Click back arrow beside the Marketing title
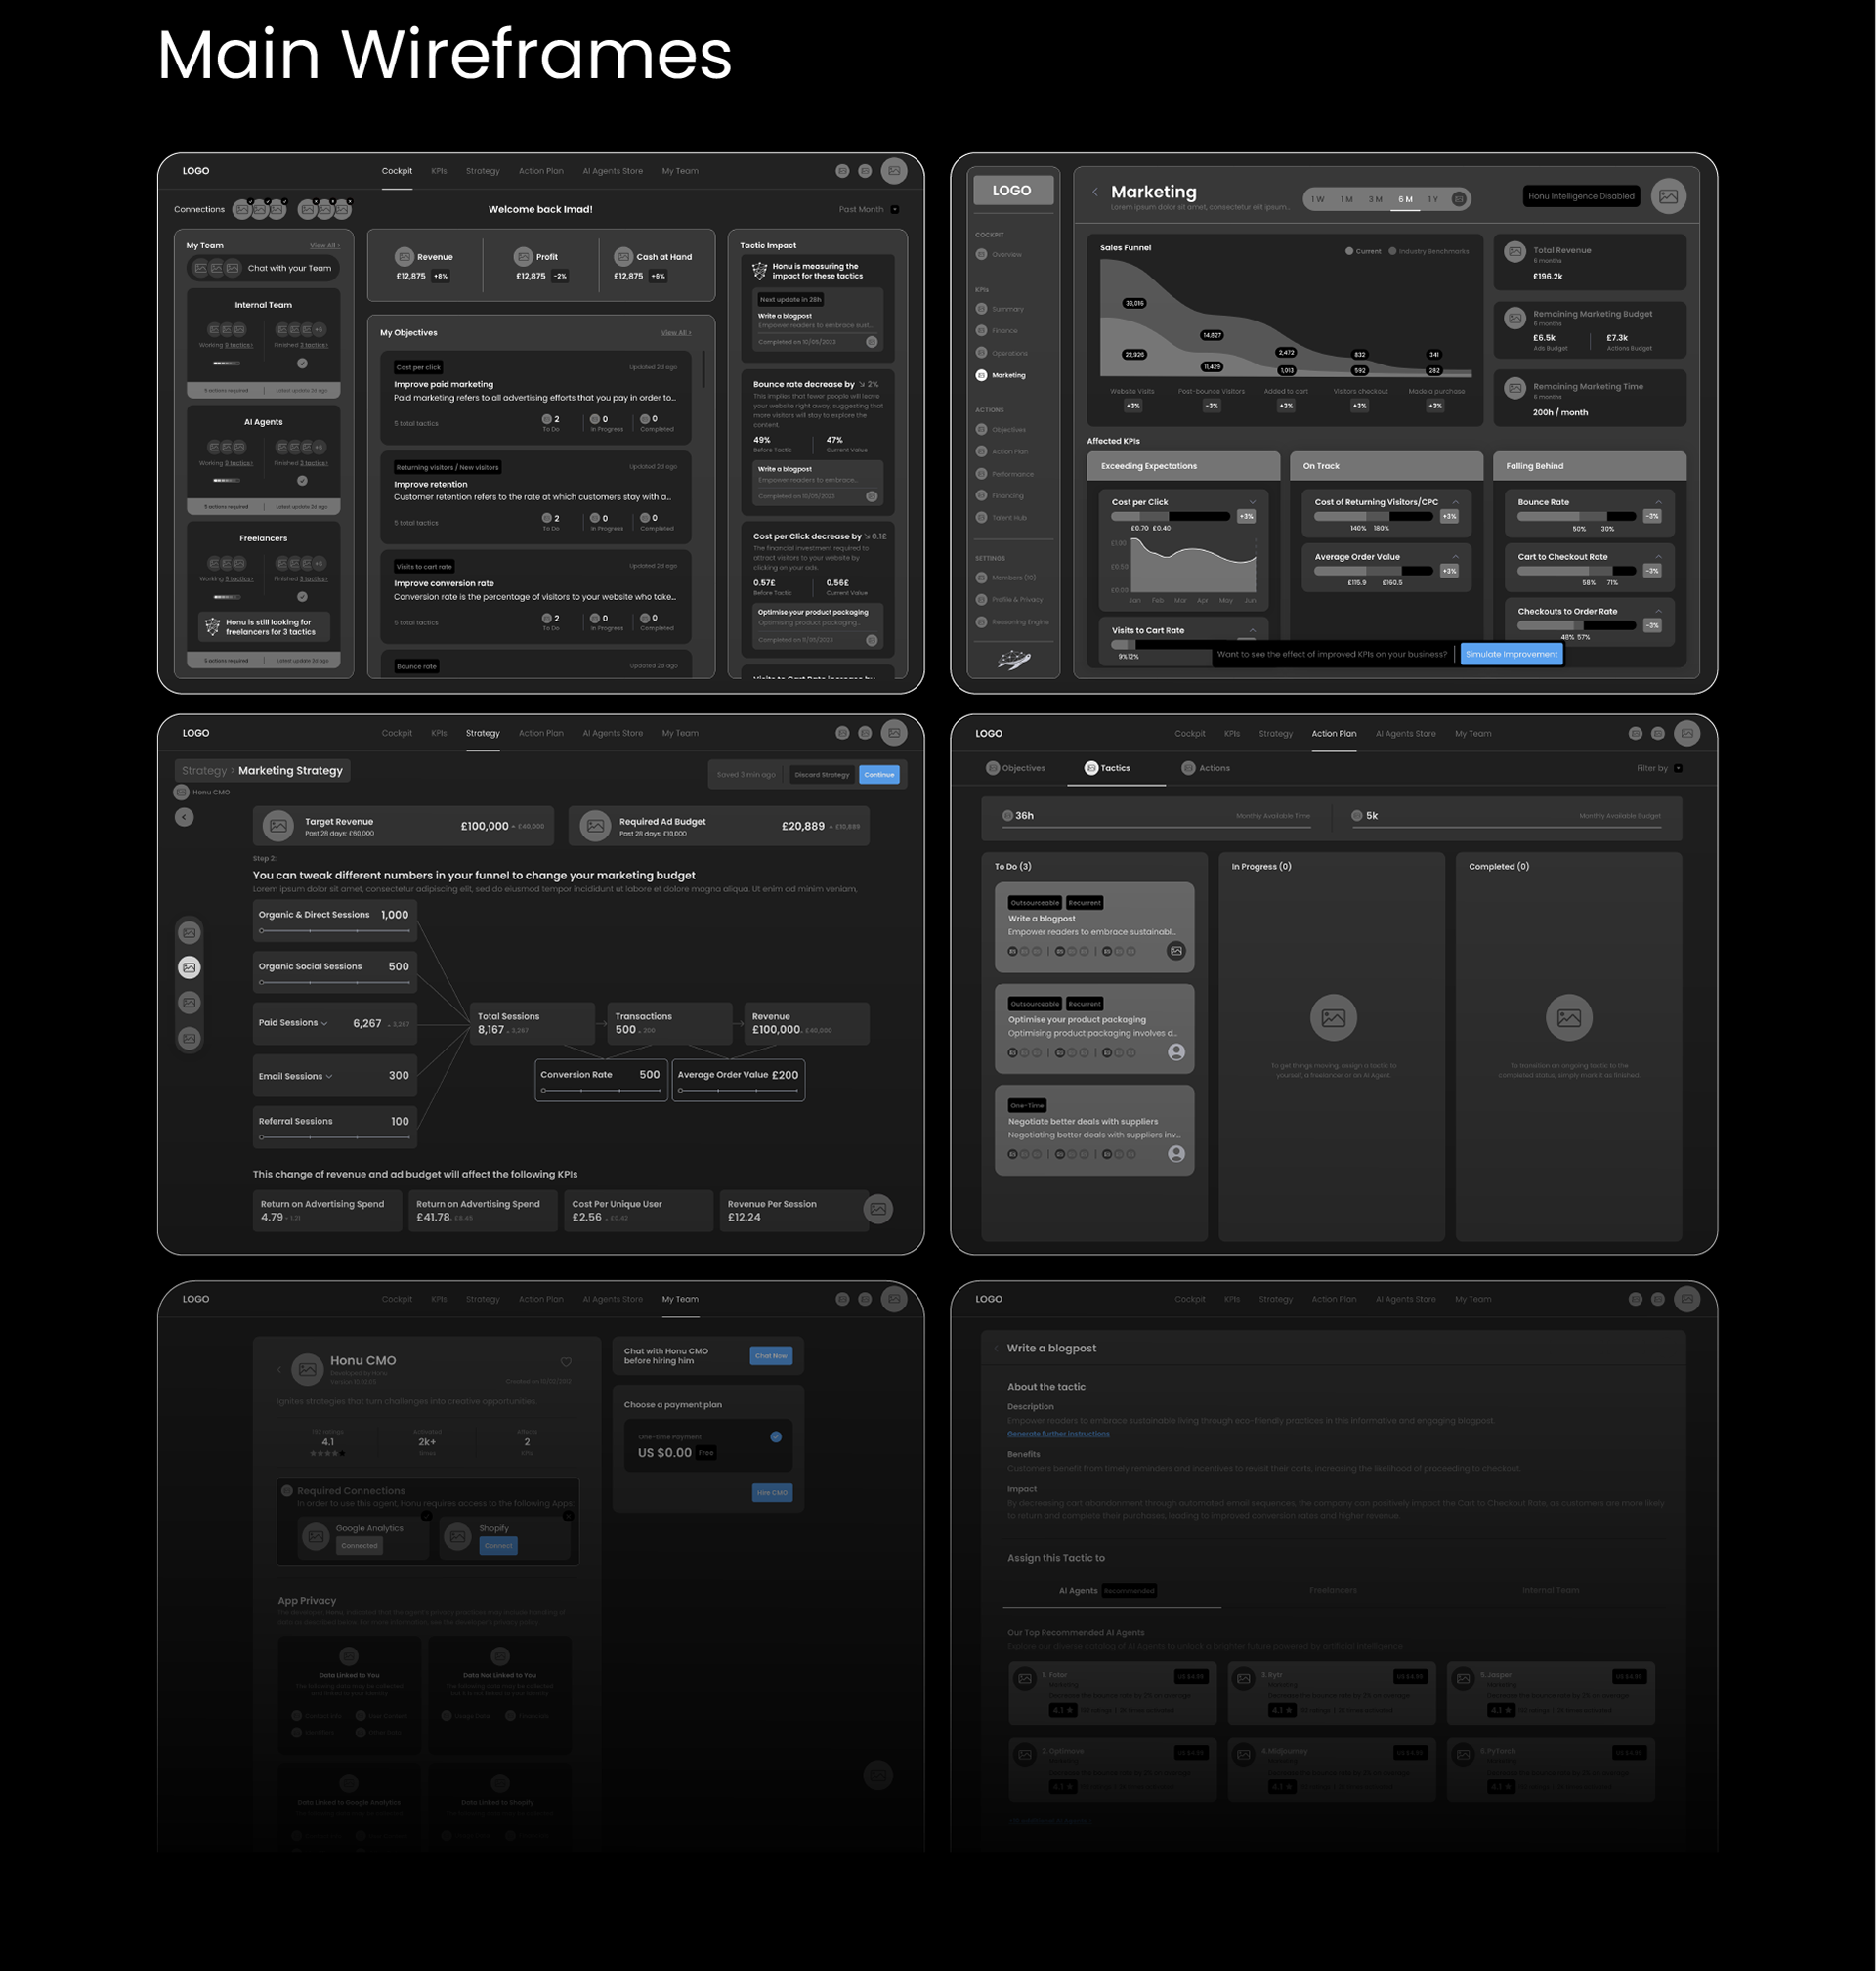The image size is (1876, 1971). pyautogui.click(x=1095, y=192)
